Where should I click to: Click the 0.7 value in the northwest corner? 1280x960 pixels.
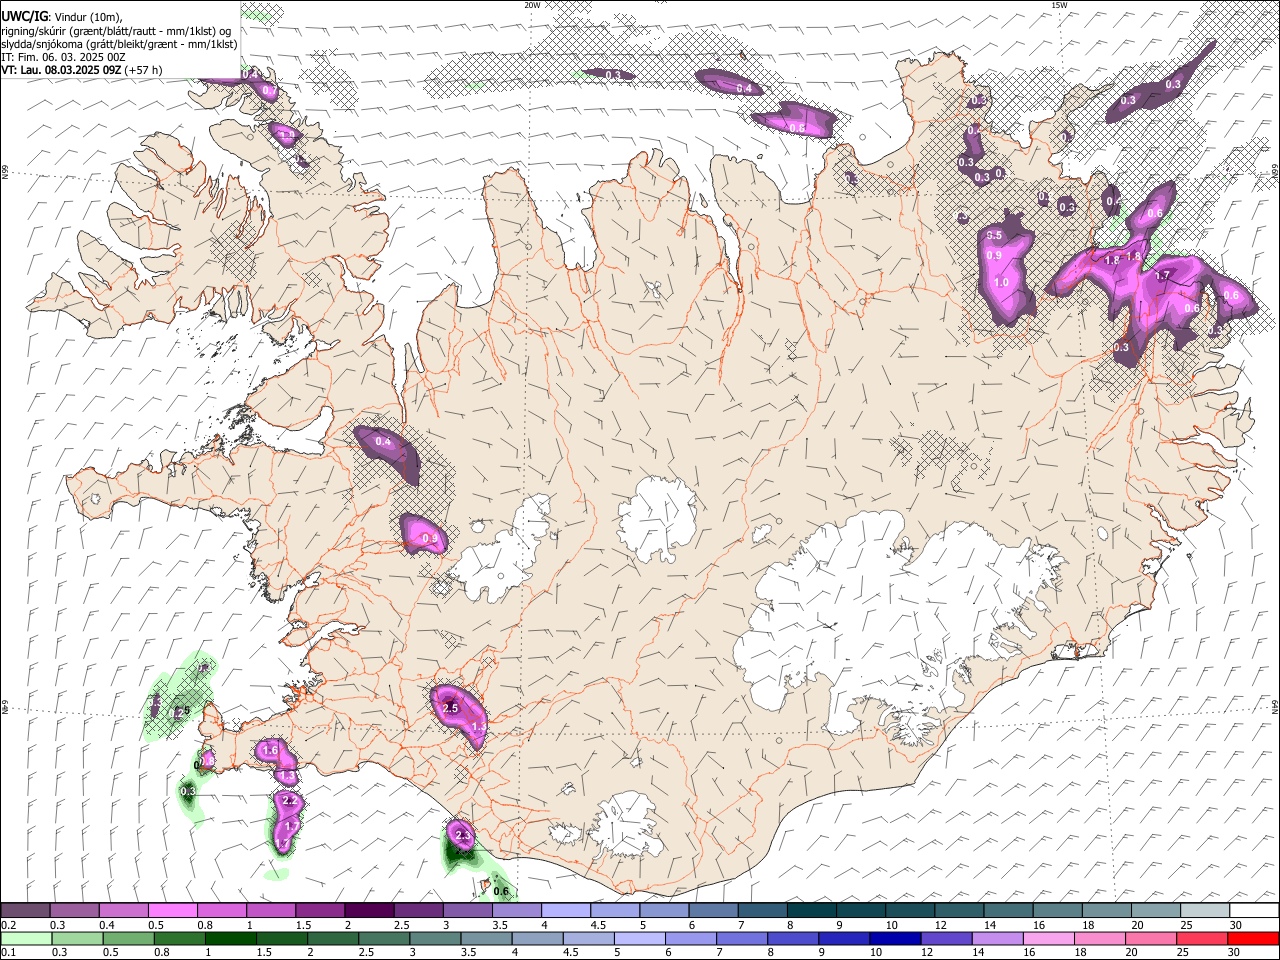pyautogui.click(x=269, y=91)
